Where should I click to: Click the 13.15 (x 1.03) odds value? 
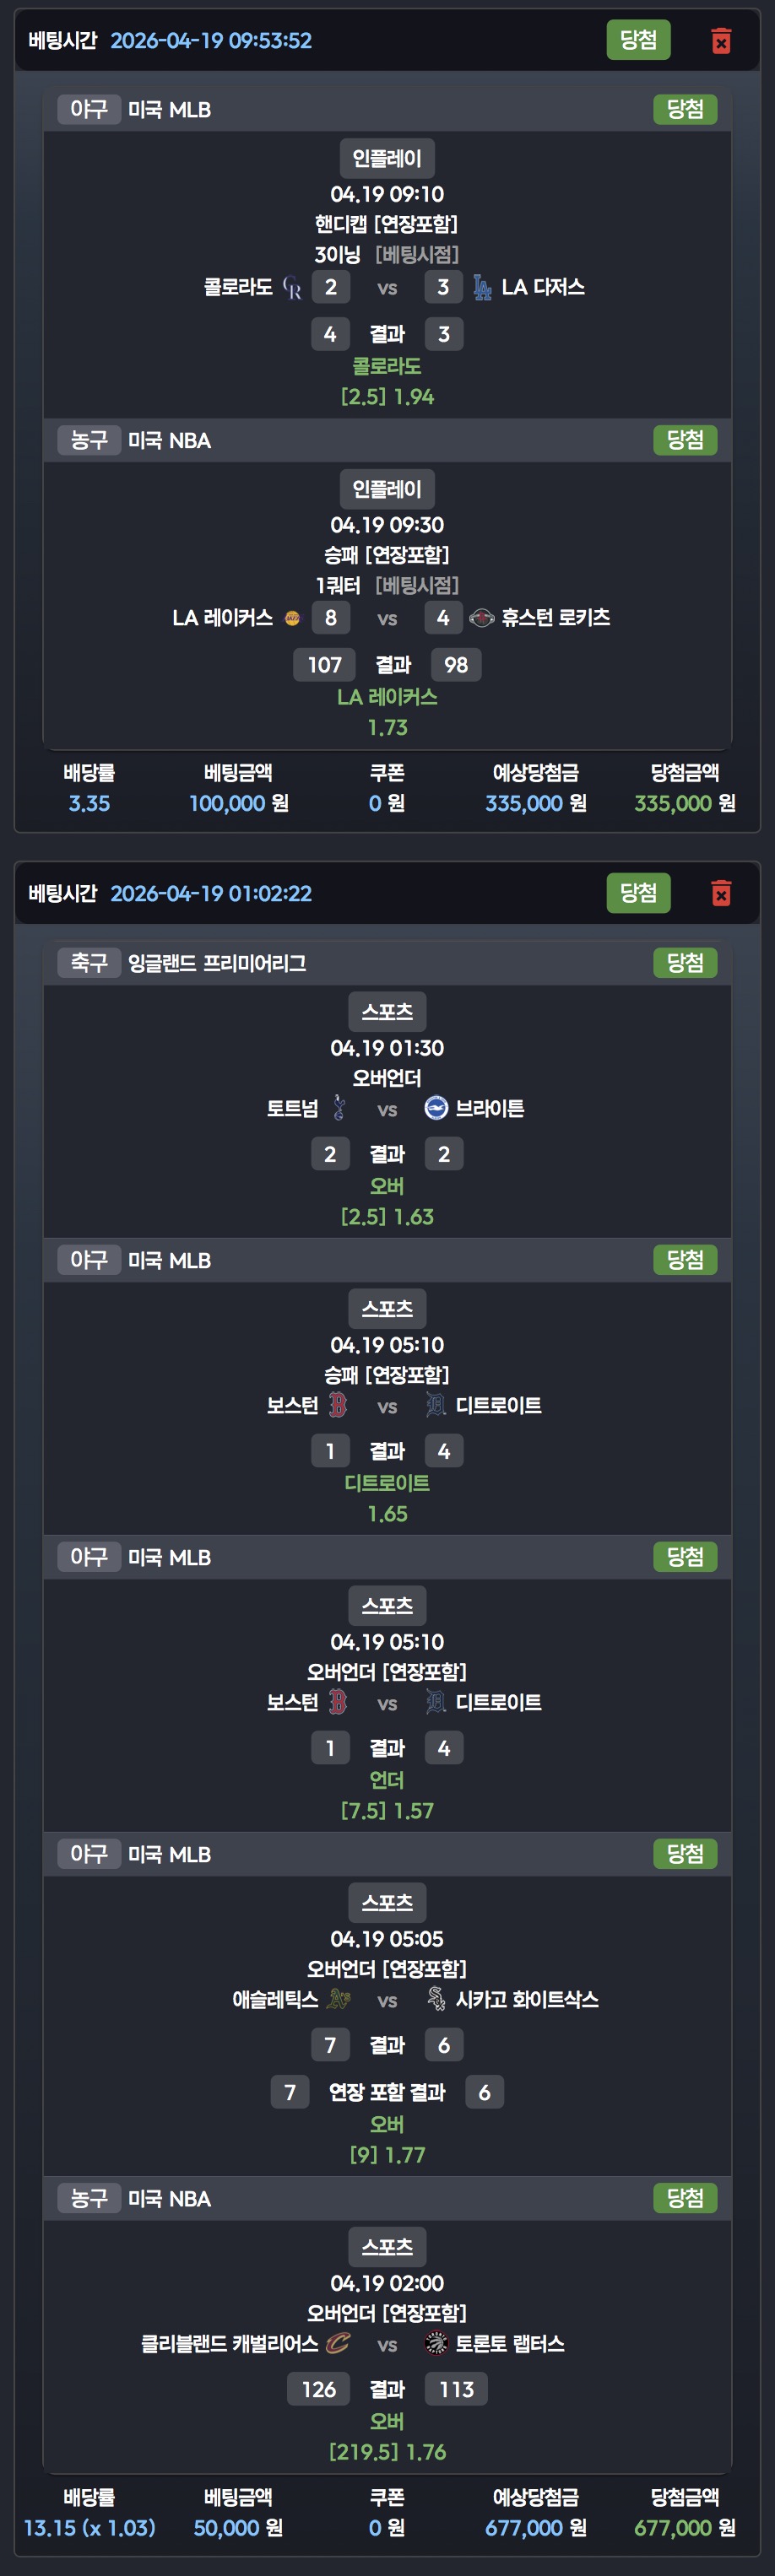click(89, 2527)
